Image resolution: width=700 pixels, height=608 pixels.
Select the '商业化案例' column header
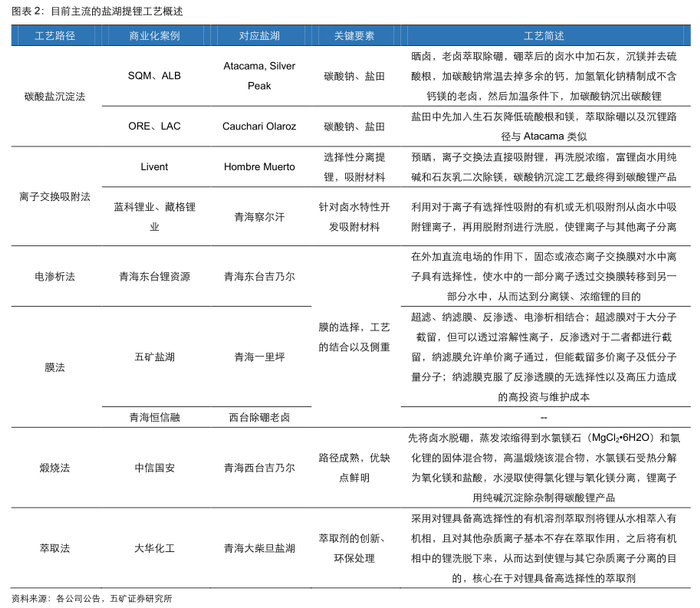click(x=154, y=36)
